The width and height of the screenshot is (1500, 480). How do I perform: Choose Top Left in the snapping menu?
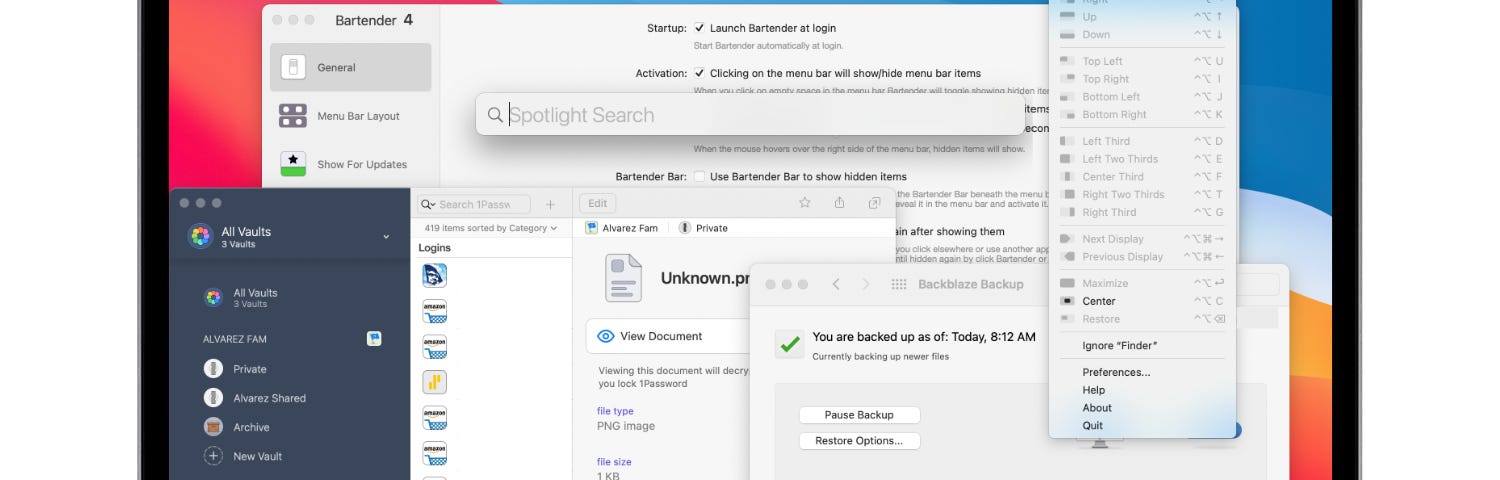click(1142, 61)
